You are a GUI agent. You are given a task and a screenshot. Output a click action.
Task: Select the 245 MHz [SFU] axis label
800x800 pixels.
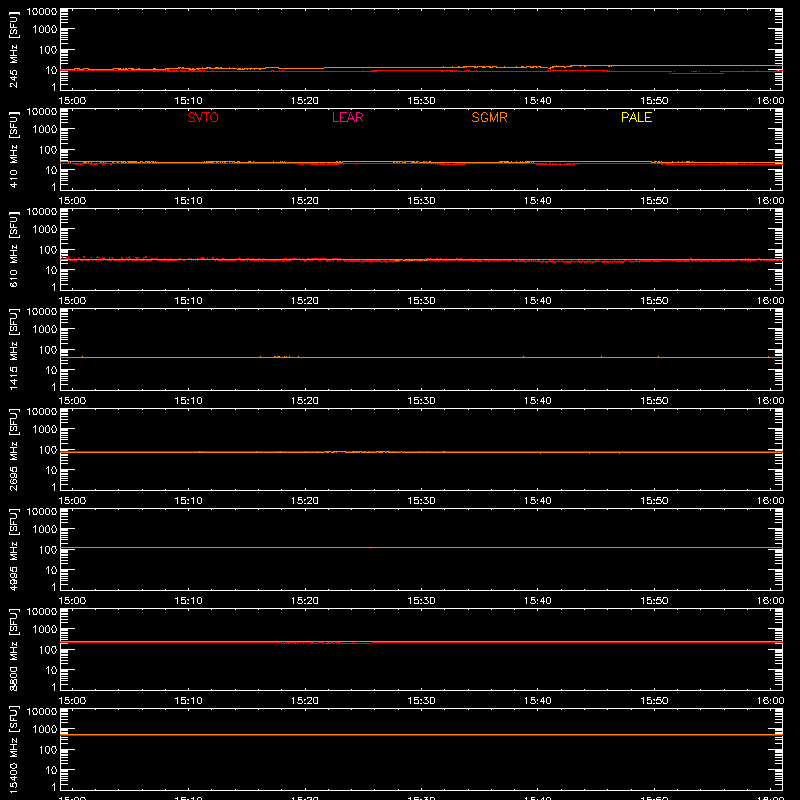13,49
